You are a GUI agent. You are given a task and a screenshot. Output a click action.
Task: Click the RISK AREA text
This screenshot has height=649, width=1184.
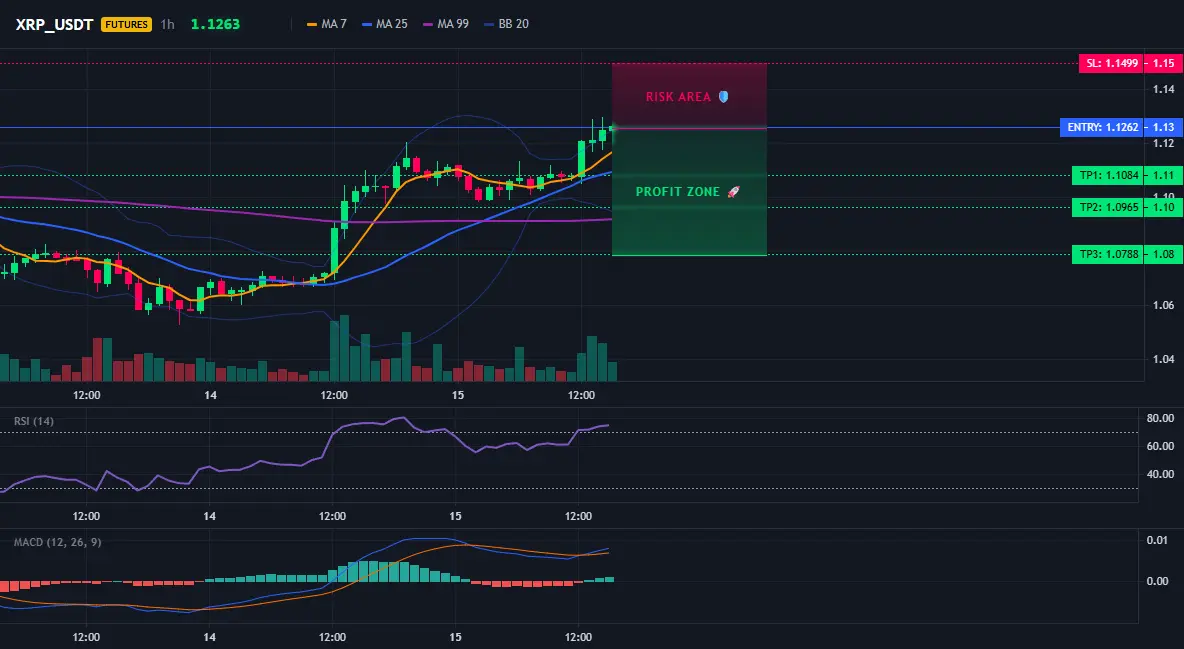(678, 97)
